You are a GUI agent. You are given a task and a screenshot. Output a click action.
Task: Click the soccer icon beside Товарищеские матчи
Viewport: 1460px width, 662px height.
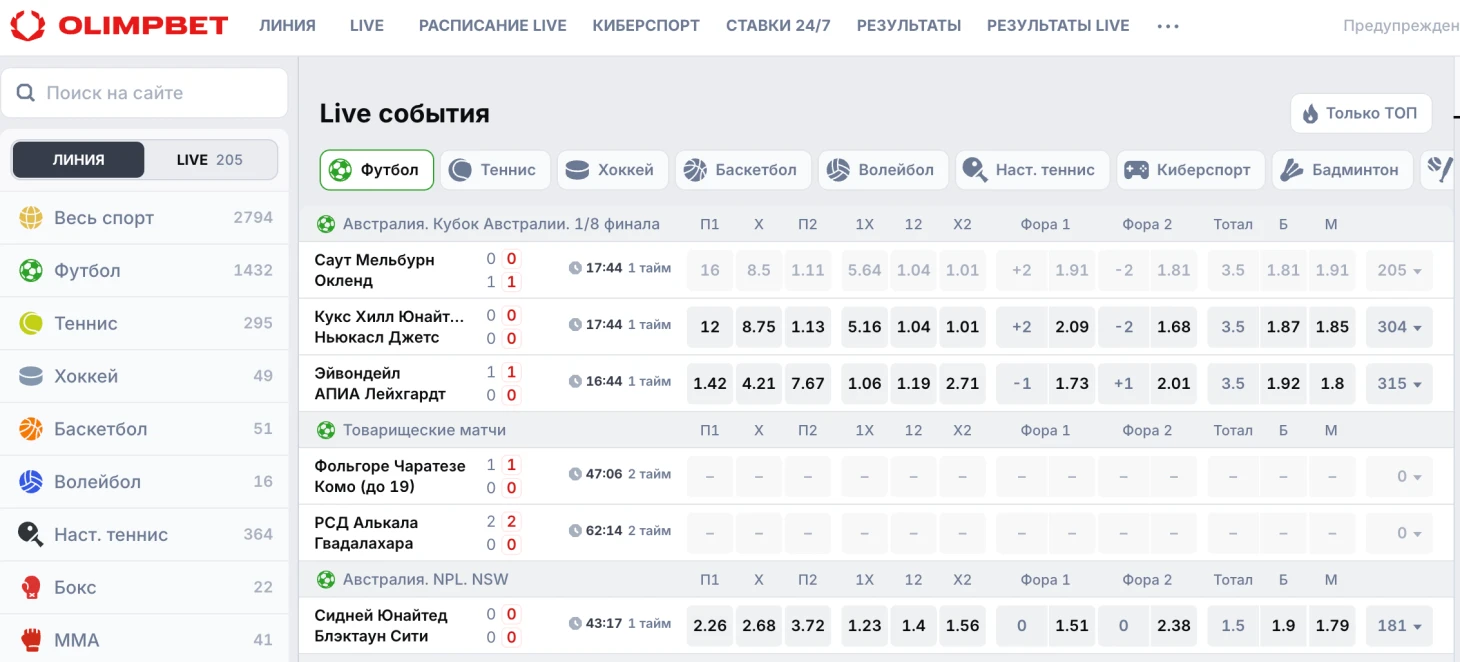[326, 430]
